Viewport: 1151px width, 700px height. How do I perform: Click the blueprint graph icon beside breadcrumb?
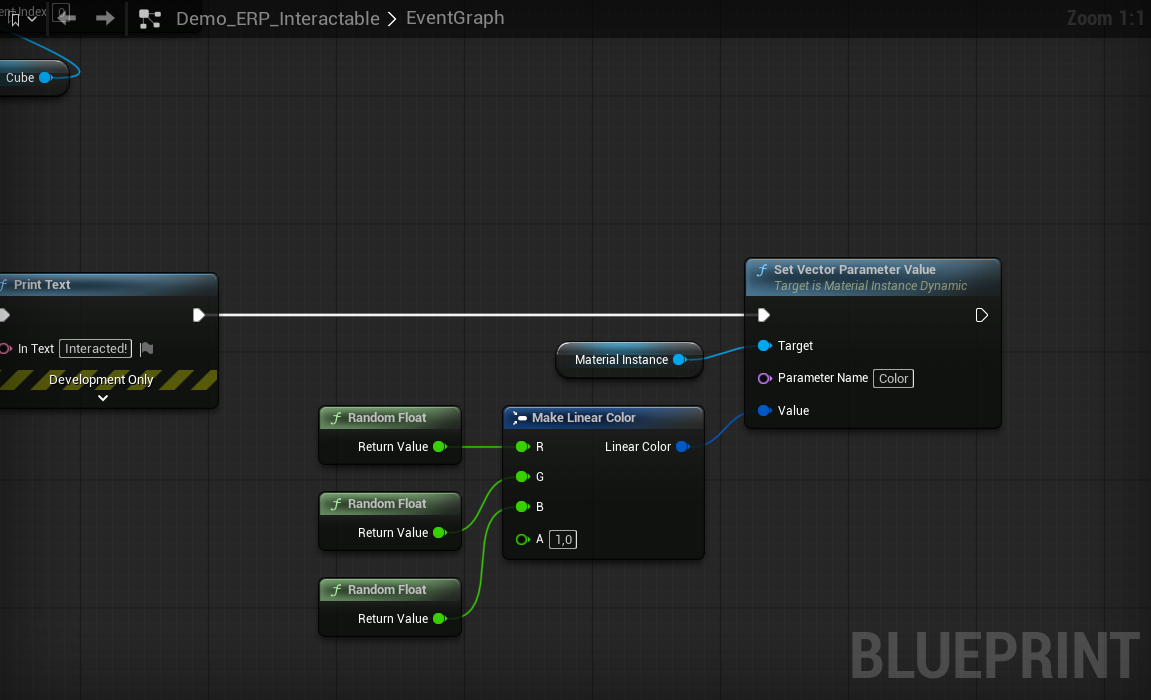pos(150,18)
